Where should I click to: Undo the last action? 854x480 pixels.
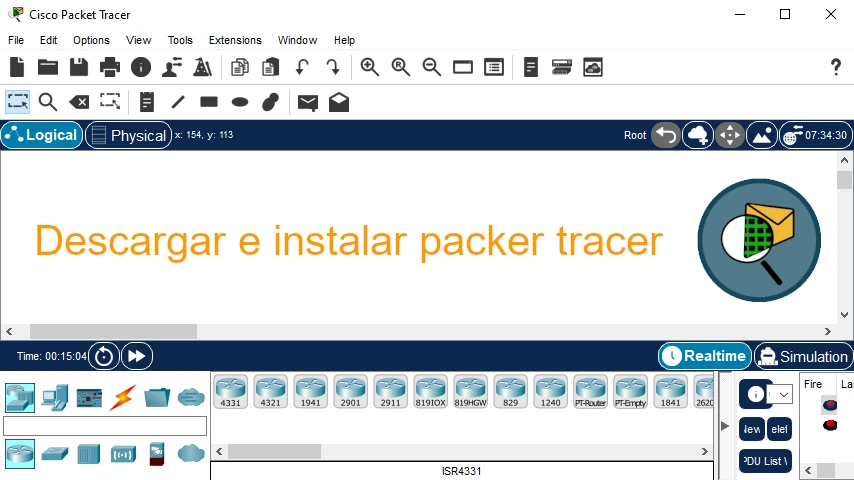[302, 67]
